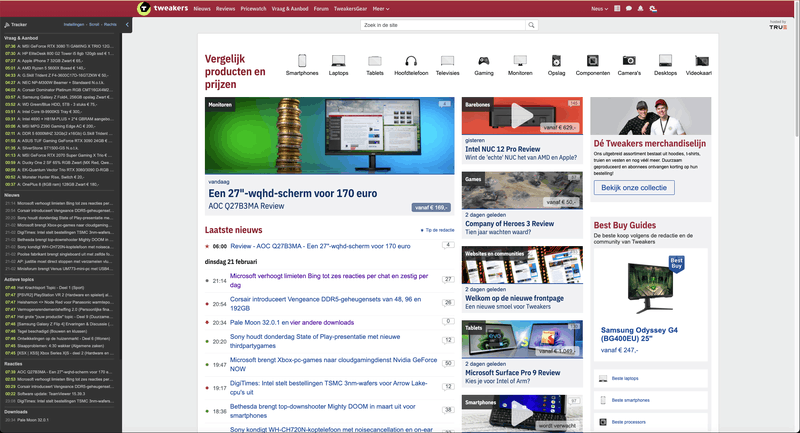Click the AOC monitor featured image
This screenshot has width=800, height=433.
[x=329, y=136]
